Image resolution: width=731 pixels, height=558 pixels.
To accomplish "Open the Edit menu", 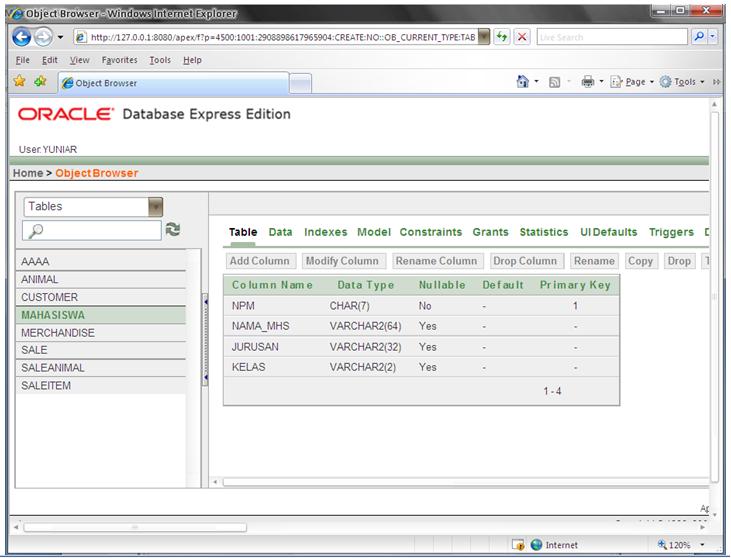I will click(x=49, y=60).
